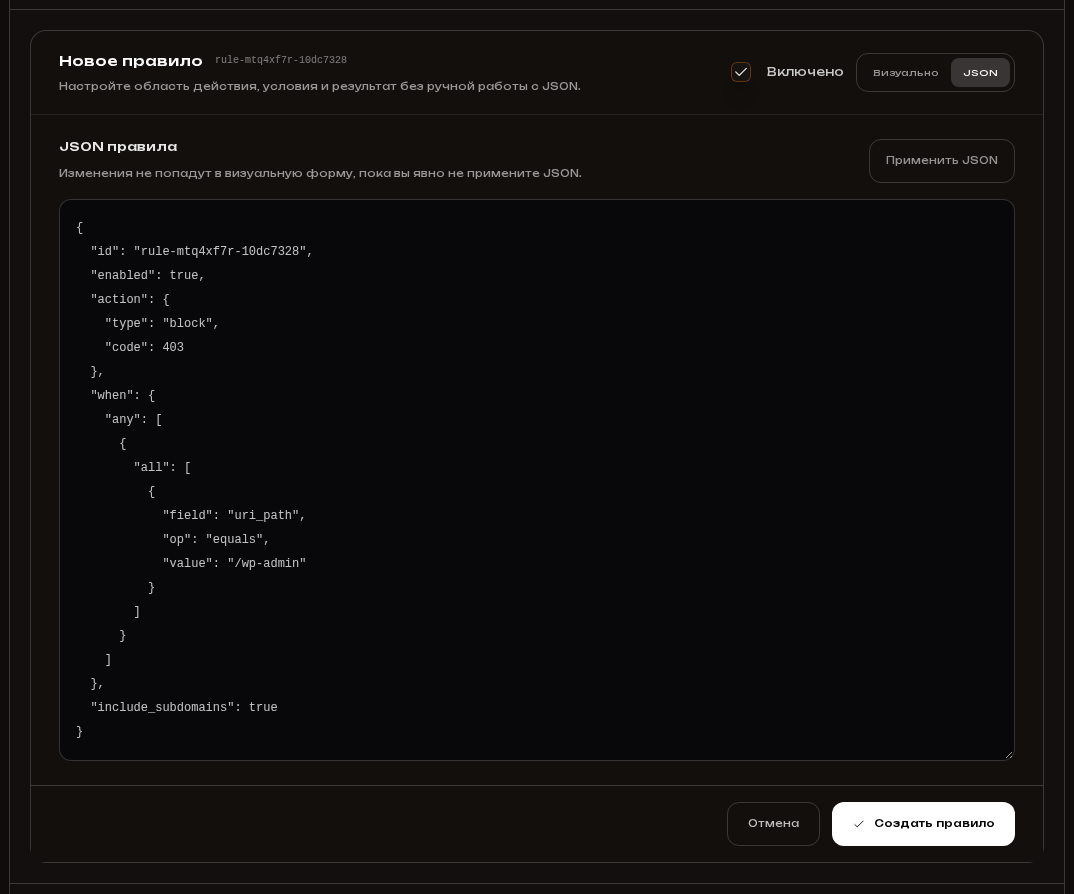
Task: Click the Включено label text
Action: click(x=804, y=72)
